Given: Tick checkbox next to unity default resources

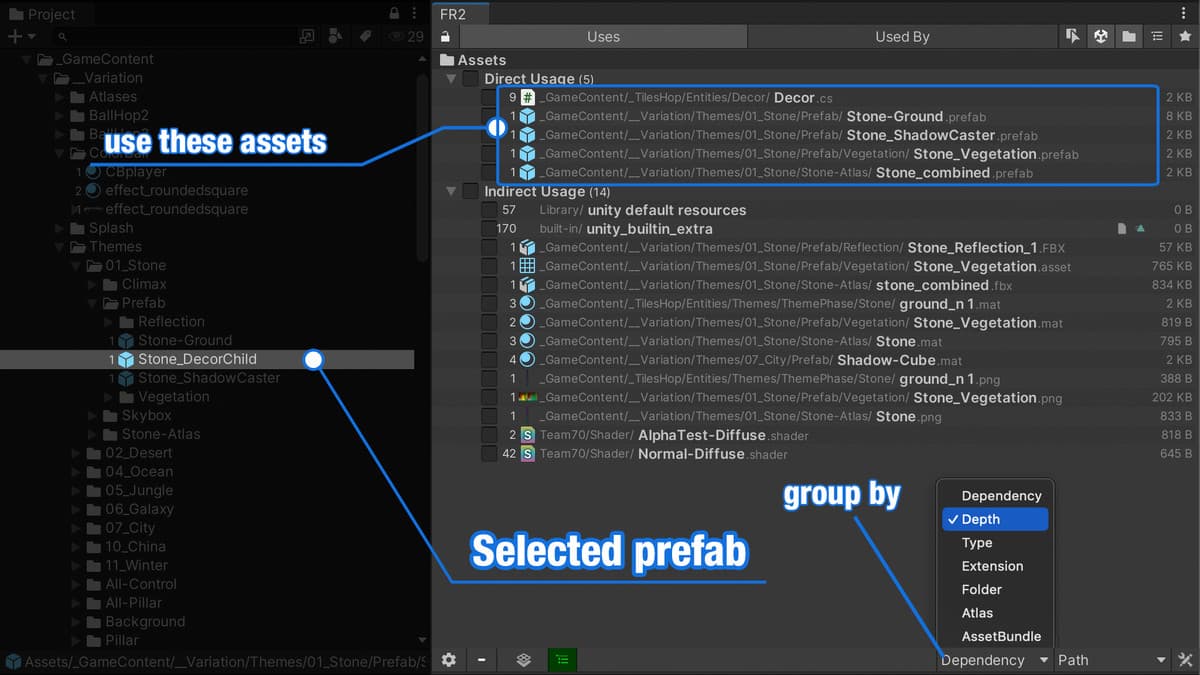Looking at the screenshot, I should pos(489,210).
